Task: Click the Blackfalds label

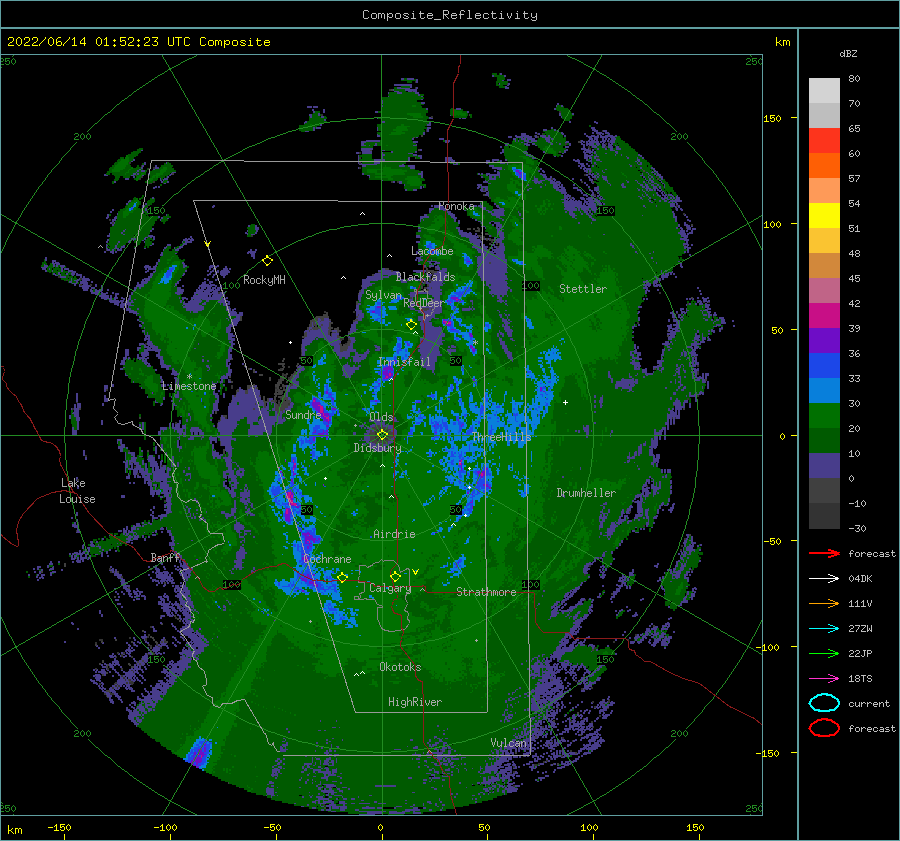Action: click(425, 277)
